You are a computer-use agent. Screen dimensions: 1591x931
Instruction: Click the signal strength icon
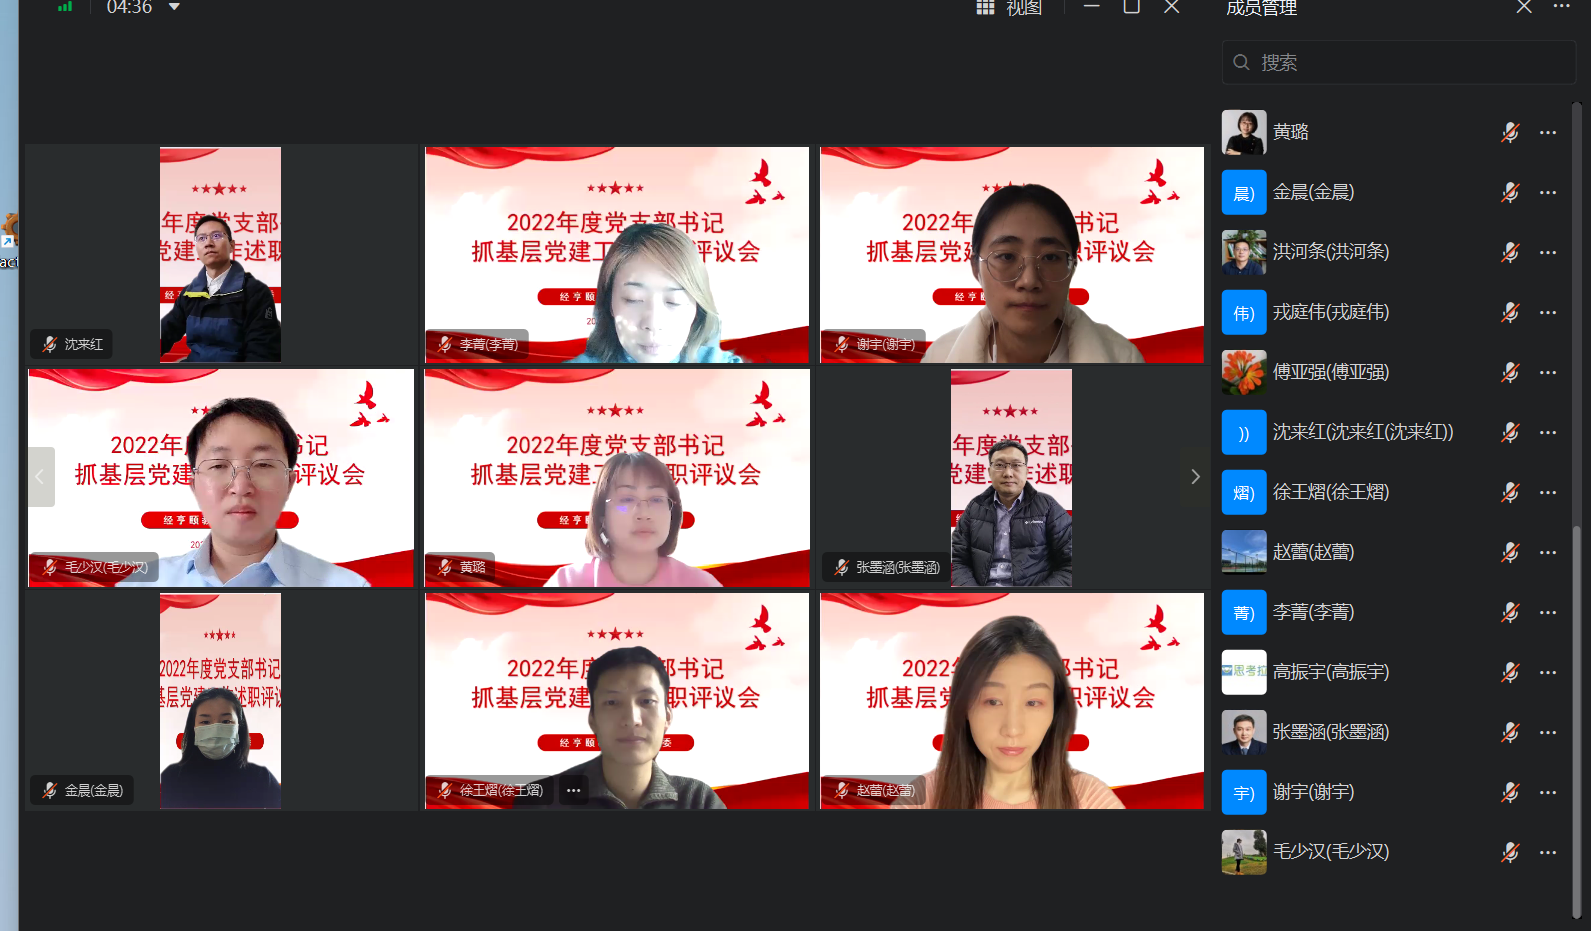[65, 7]
